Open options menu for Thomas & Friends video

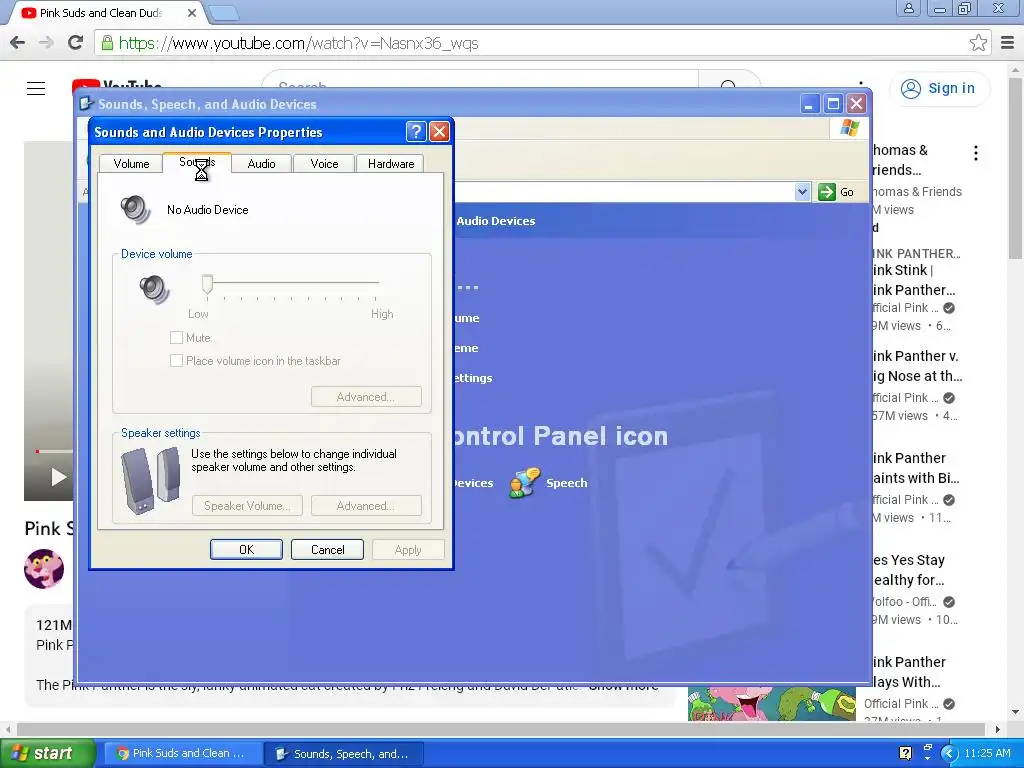pyautogui.click(x=976, y=153)
